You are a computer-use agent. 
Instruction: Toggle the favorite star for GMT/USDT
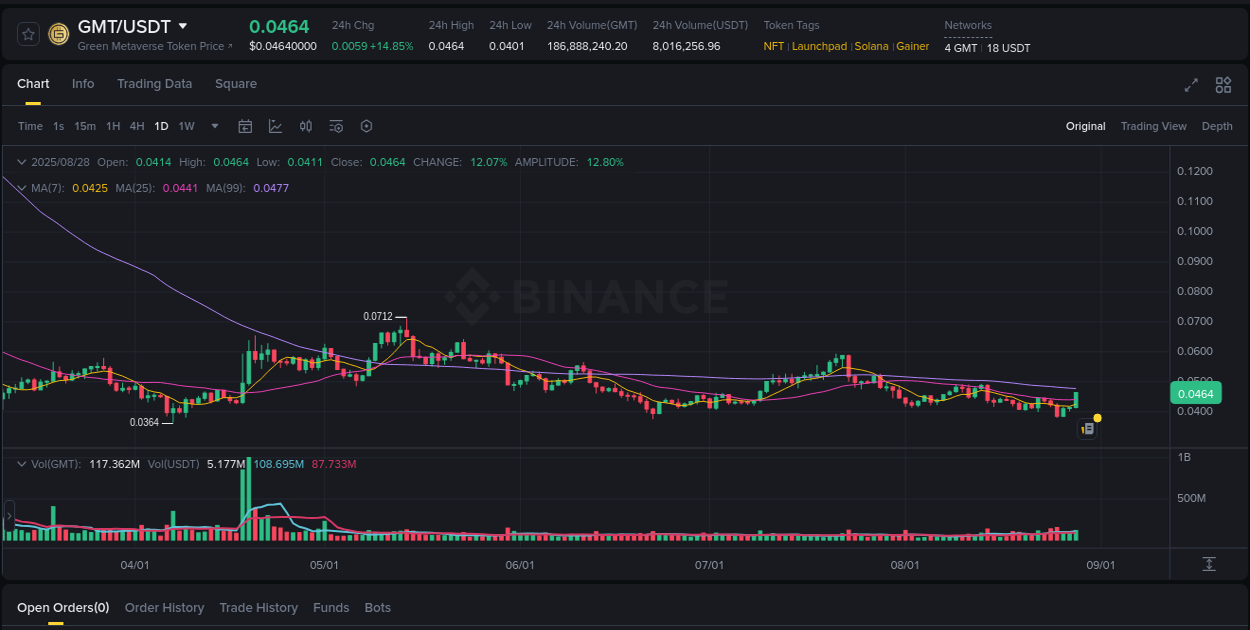click(x=27, y=33)
